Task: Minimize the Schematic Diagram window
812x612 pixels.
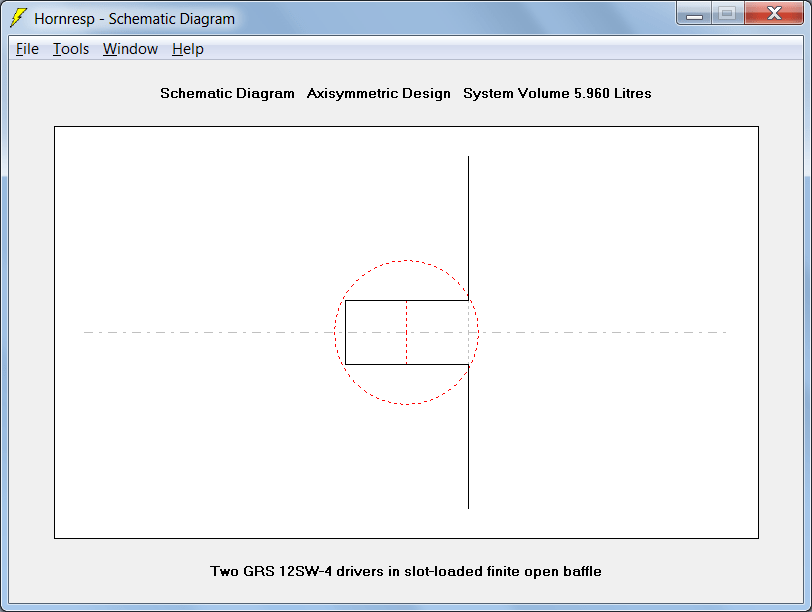Action: [x=694, y=14]
